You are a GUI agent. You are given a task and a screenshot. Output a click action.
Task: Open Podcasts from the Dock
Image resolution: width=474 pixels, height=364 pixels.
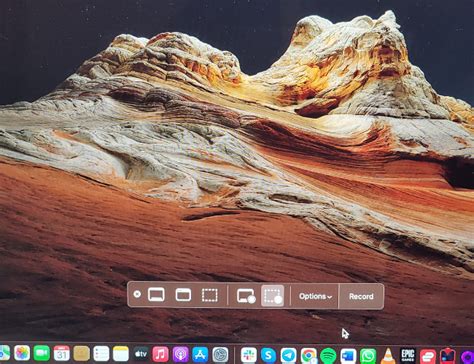180,354
